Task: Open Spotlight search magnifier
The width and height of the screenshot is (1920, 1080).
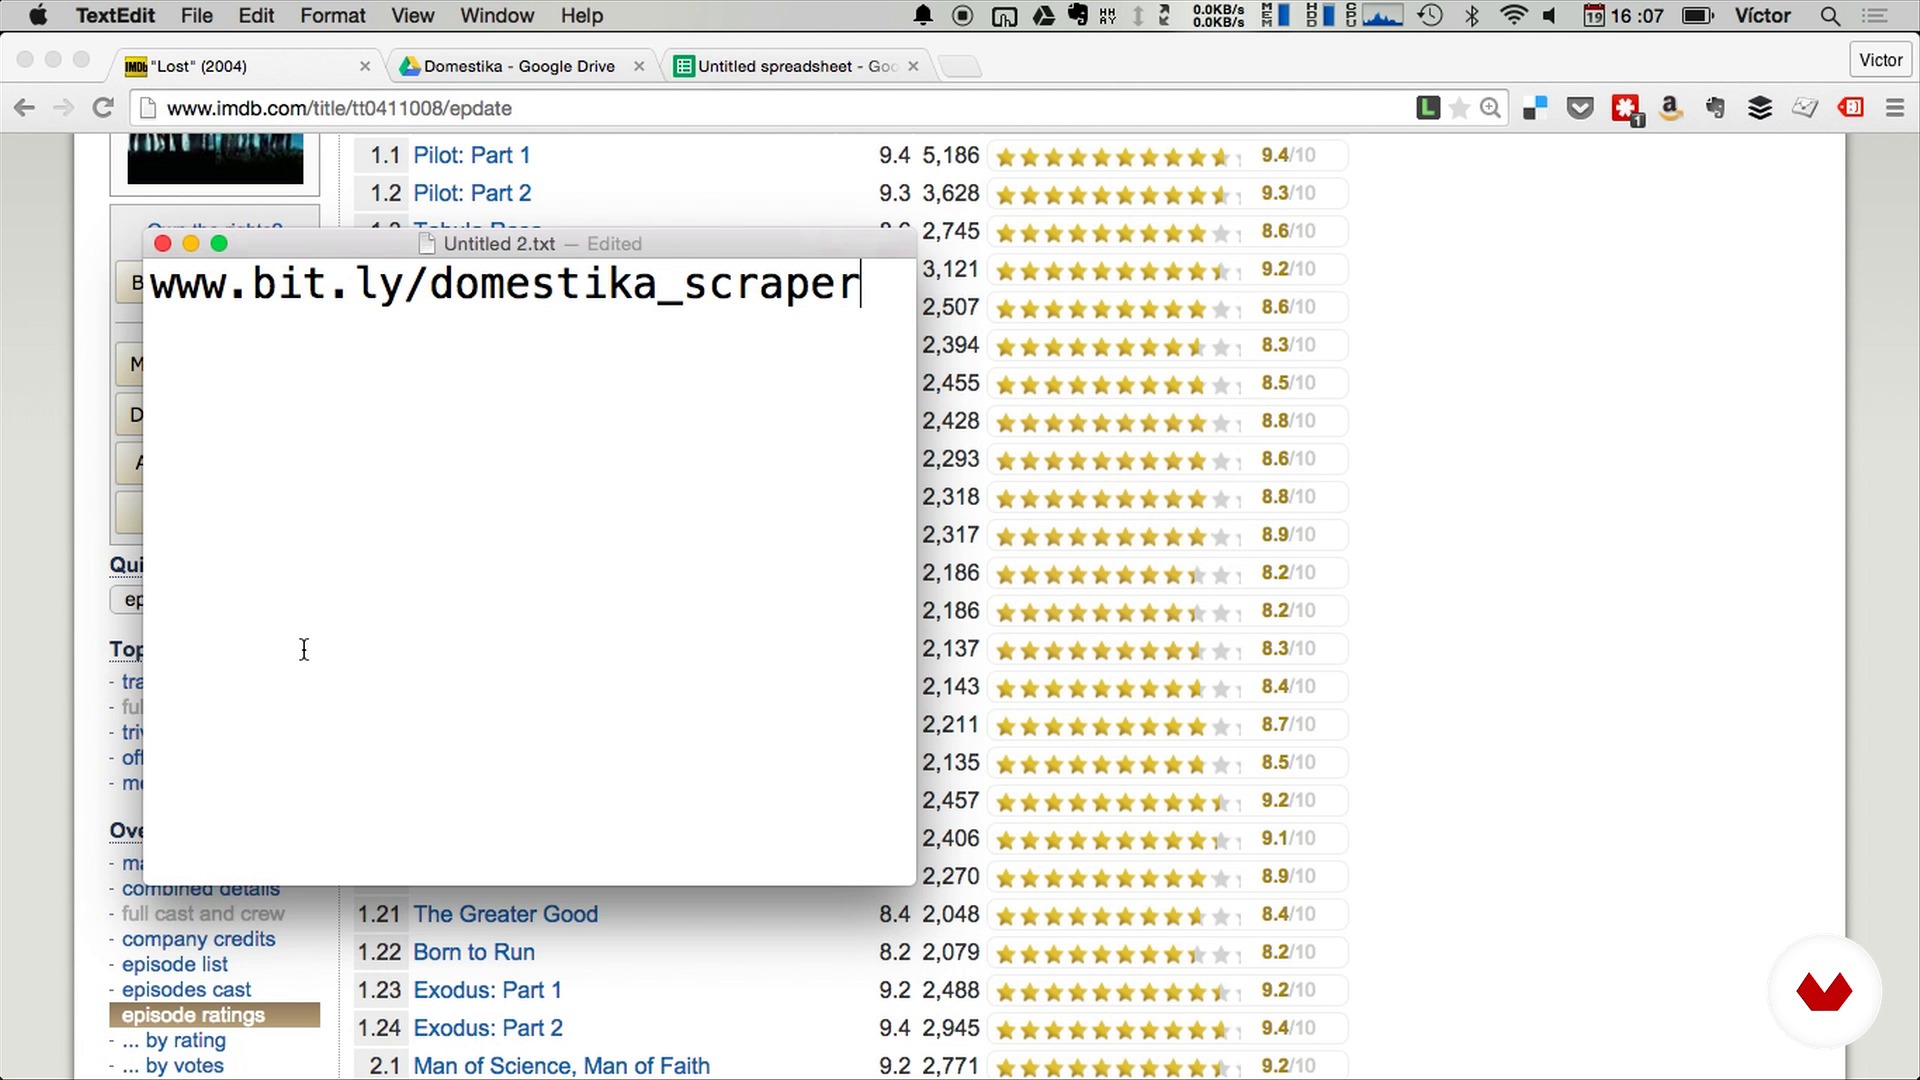Action: (x=1830, y=15)
